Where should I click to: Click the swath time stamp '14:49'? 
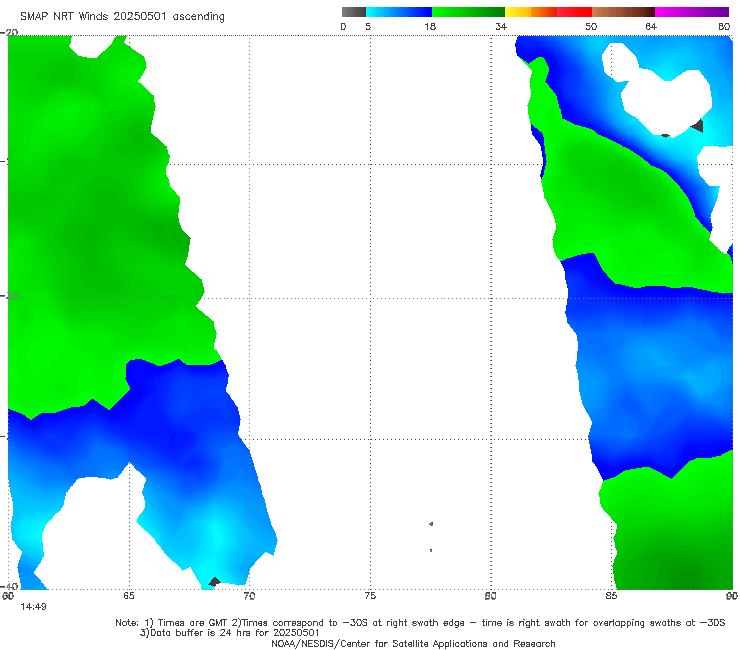[x=33, y=607]
